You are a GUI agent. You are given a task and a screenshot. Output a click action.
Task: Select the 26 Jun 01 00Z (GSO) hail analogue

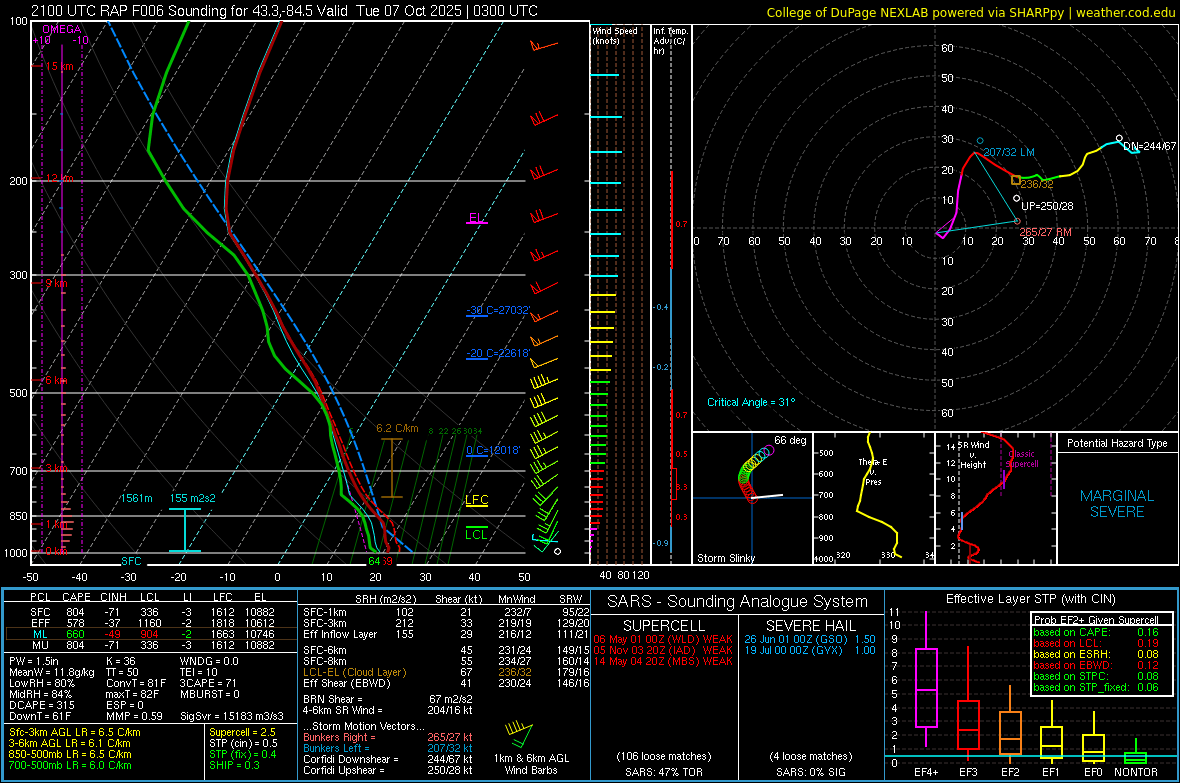tap(810, 639)
